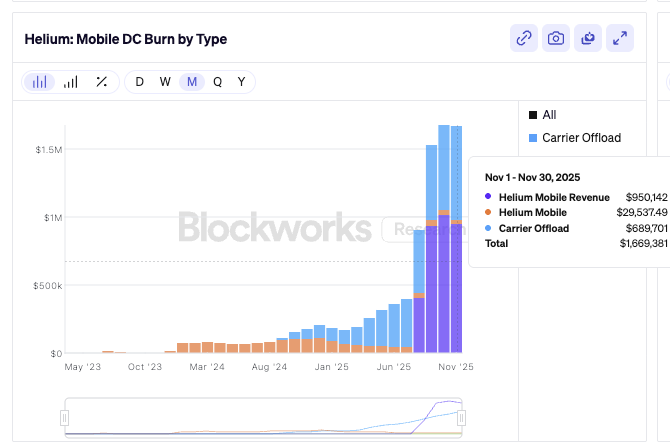The width and height of the screenshot is (670, 448).
Task: Expand chart to fullscreen
Action: pos(620,39)
